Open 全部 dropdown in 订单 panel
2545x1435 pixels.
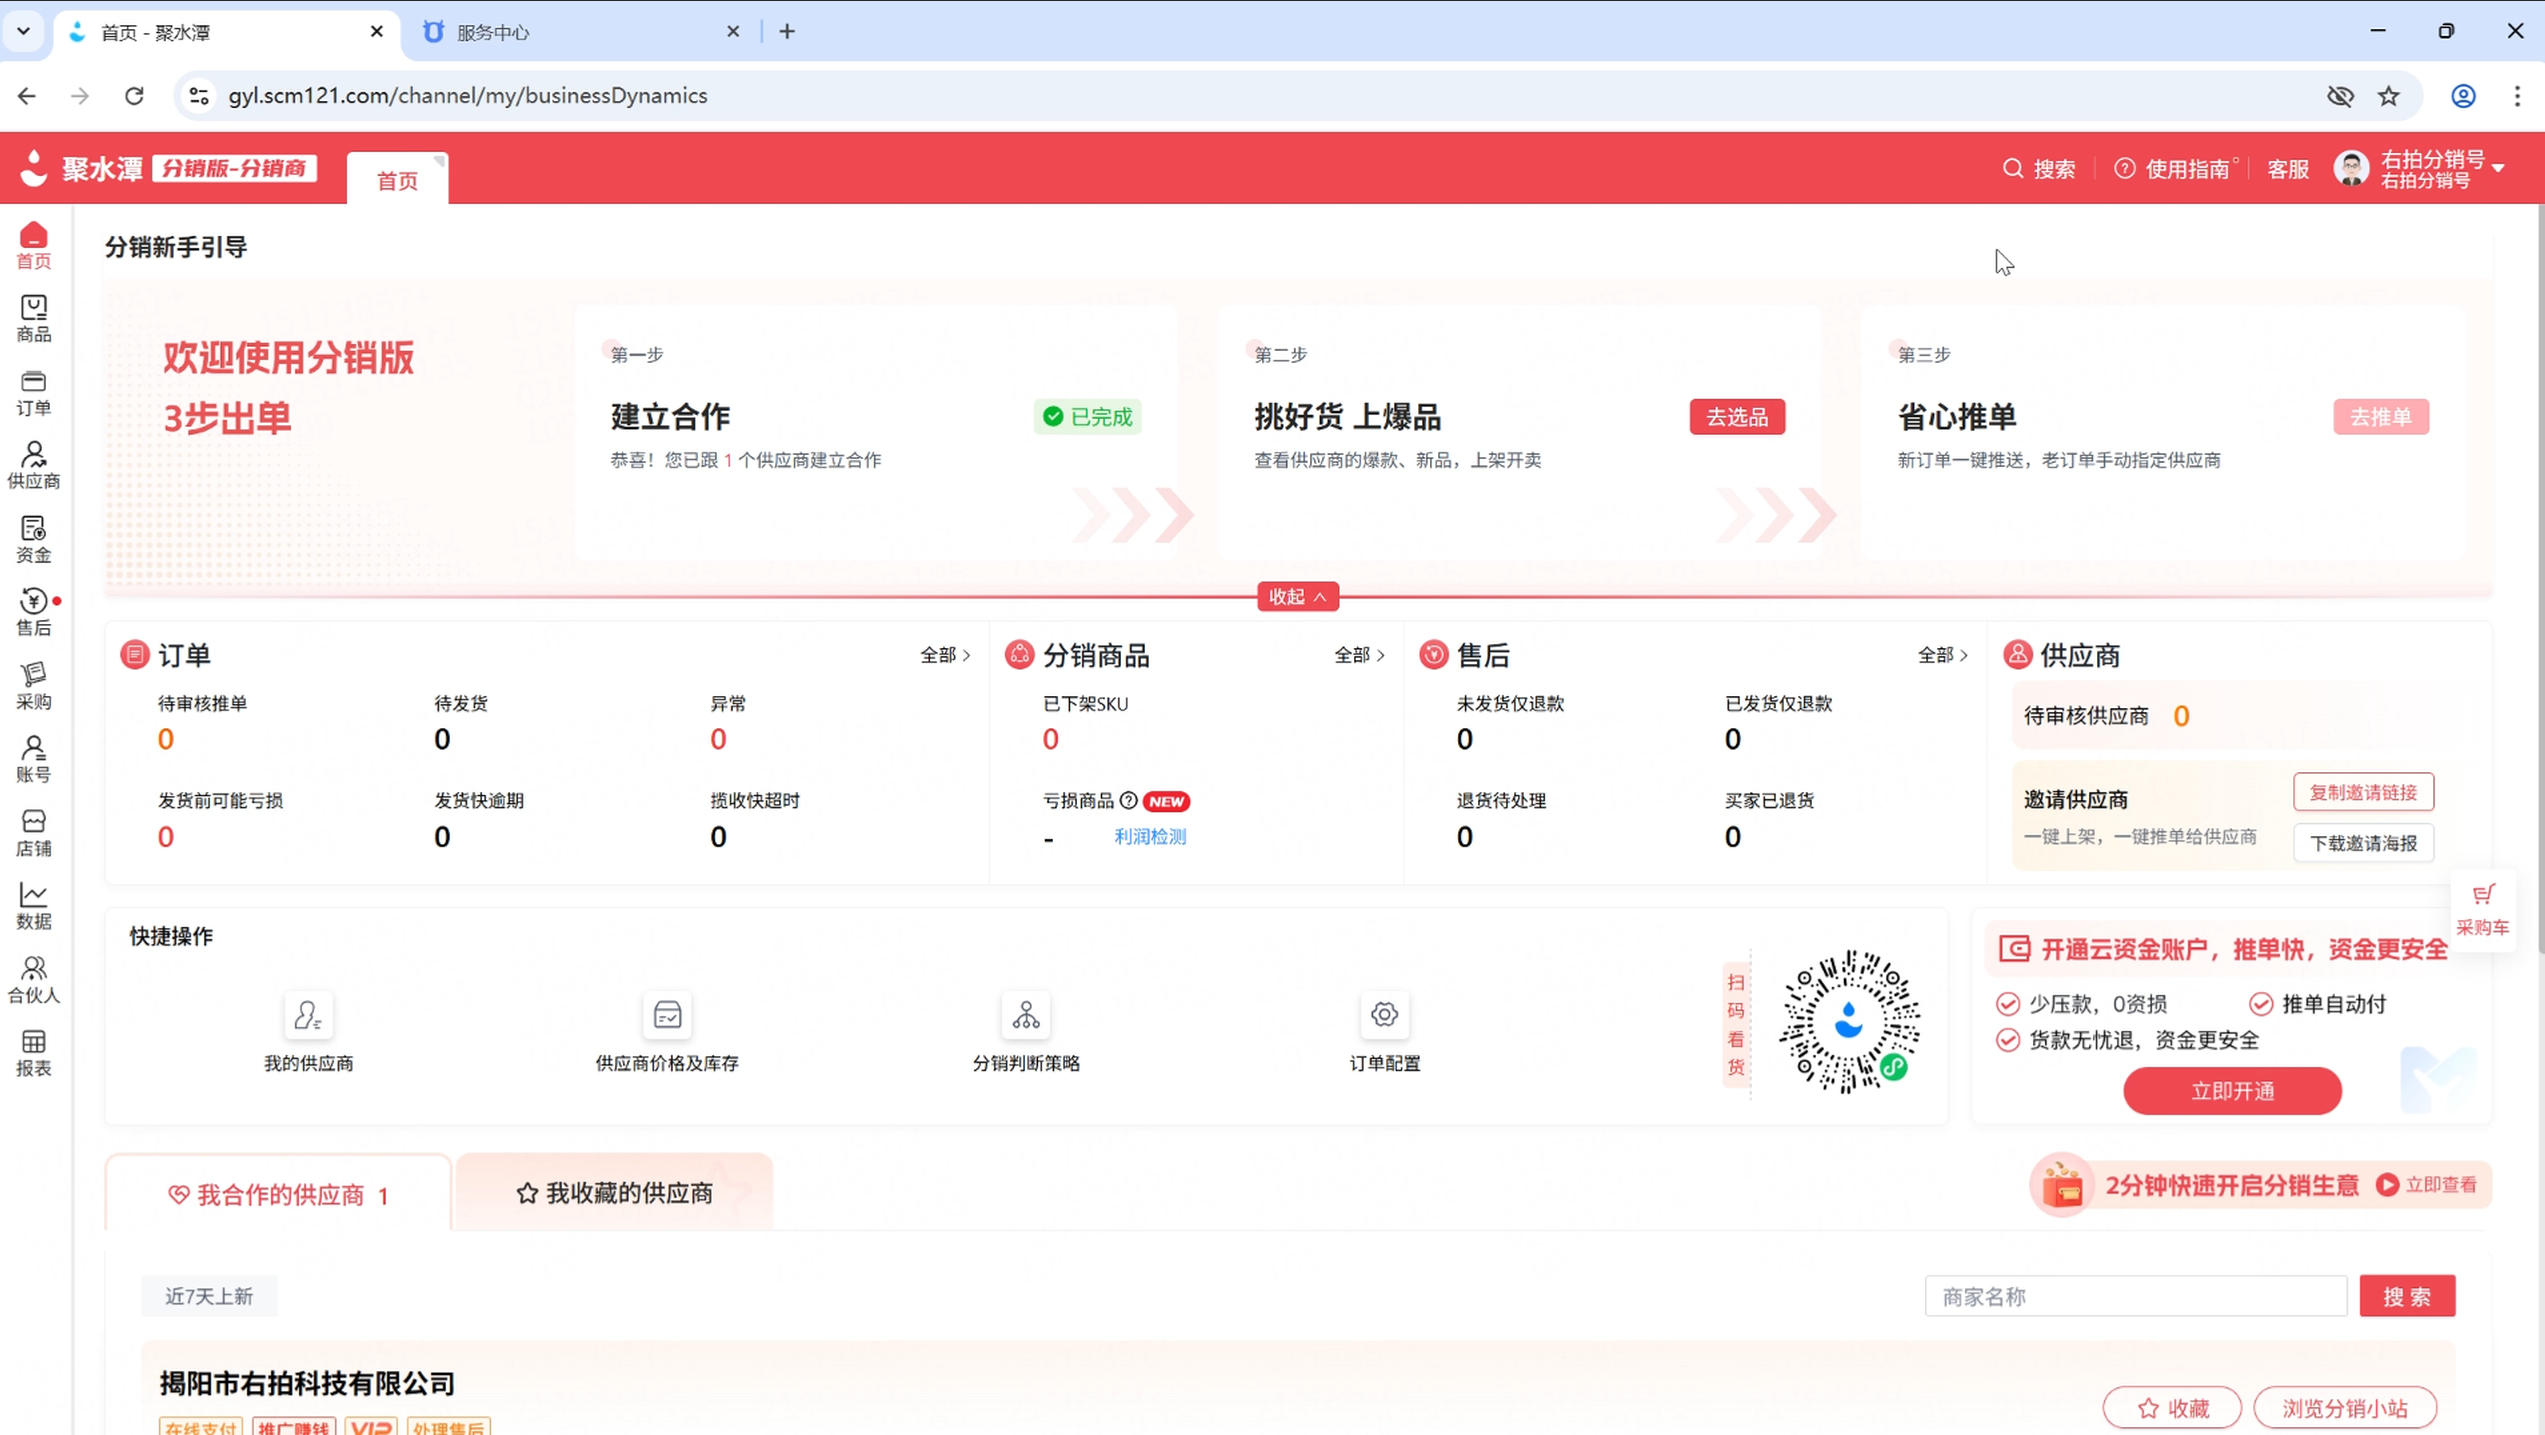[x=944, y=654]
